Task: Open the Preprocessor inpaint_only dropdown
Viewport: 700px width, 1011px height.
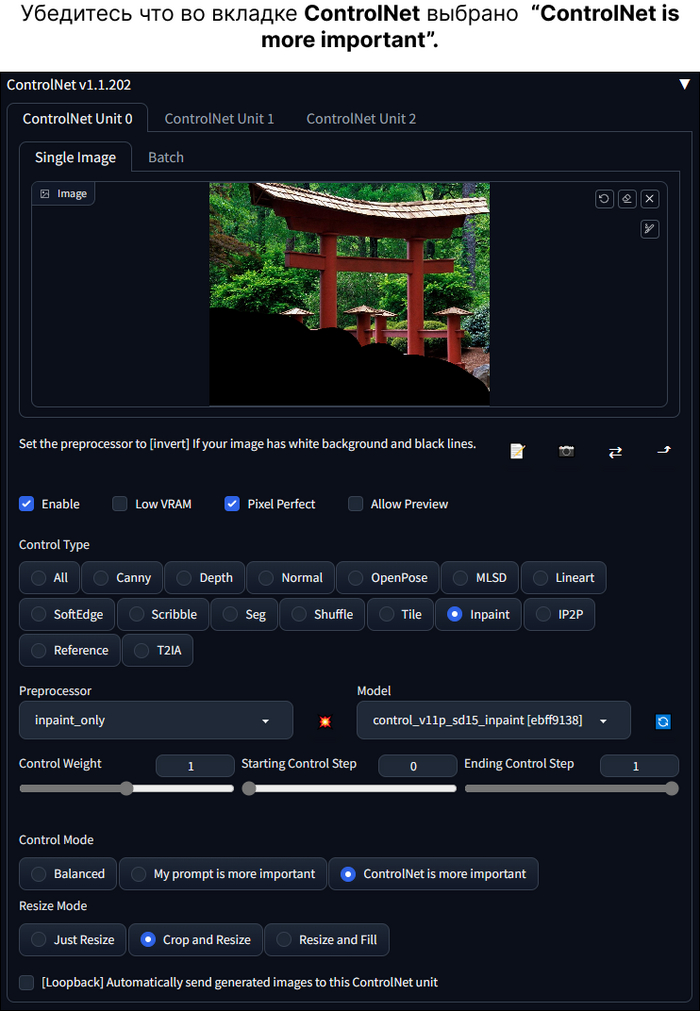Action: click(155, 720)
